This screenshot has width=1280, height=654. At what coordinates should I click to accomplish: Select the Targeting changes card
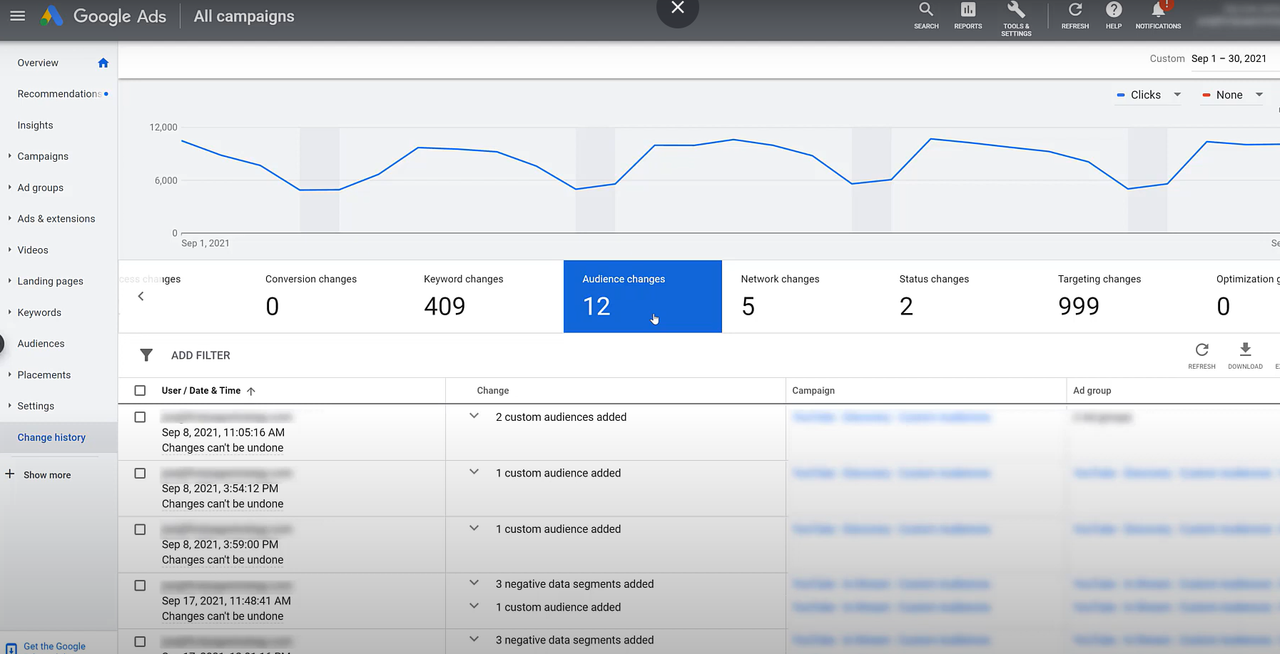[1119, 297]
